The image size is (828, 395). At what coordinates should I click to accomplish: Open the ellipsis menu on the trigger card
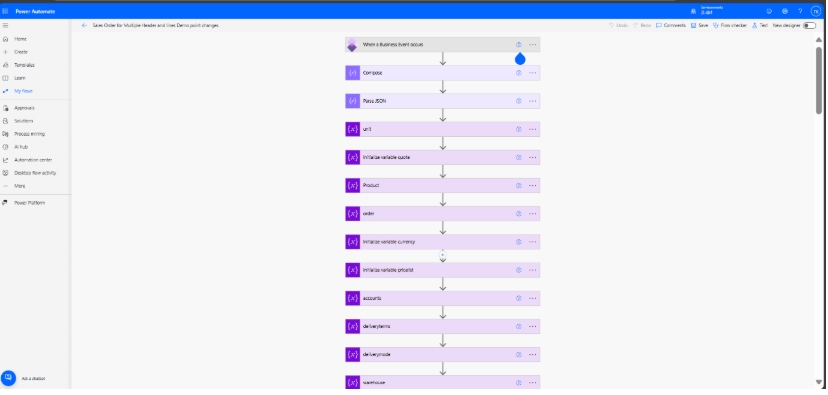click(x=532, y=45)
